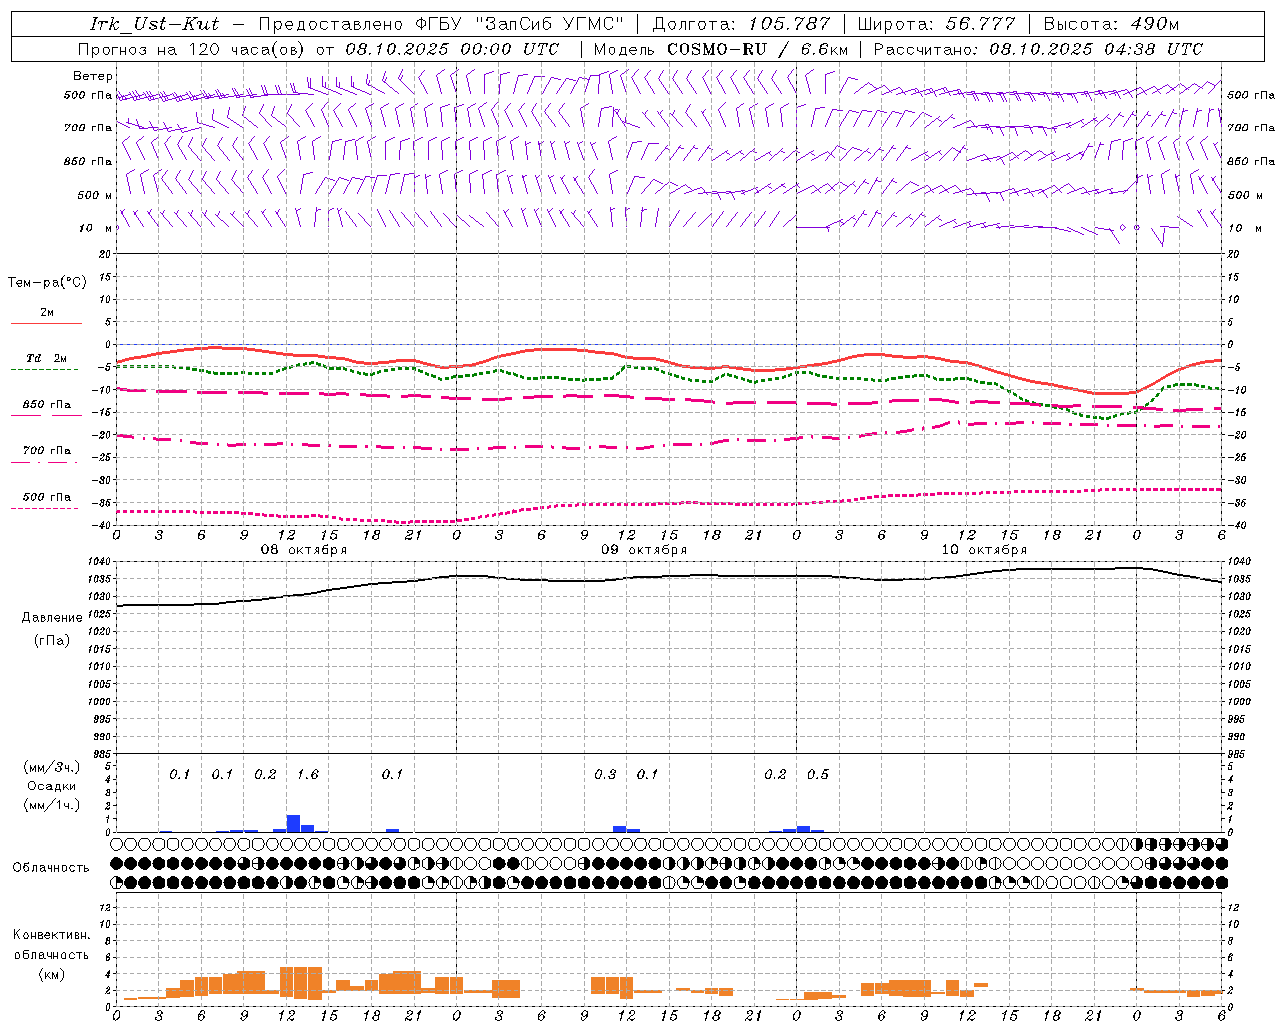1280x1024 pixels.
Task: Click the 'Осадки' precipitation label
Action: [x=51, y=787]
